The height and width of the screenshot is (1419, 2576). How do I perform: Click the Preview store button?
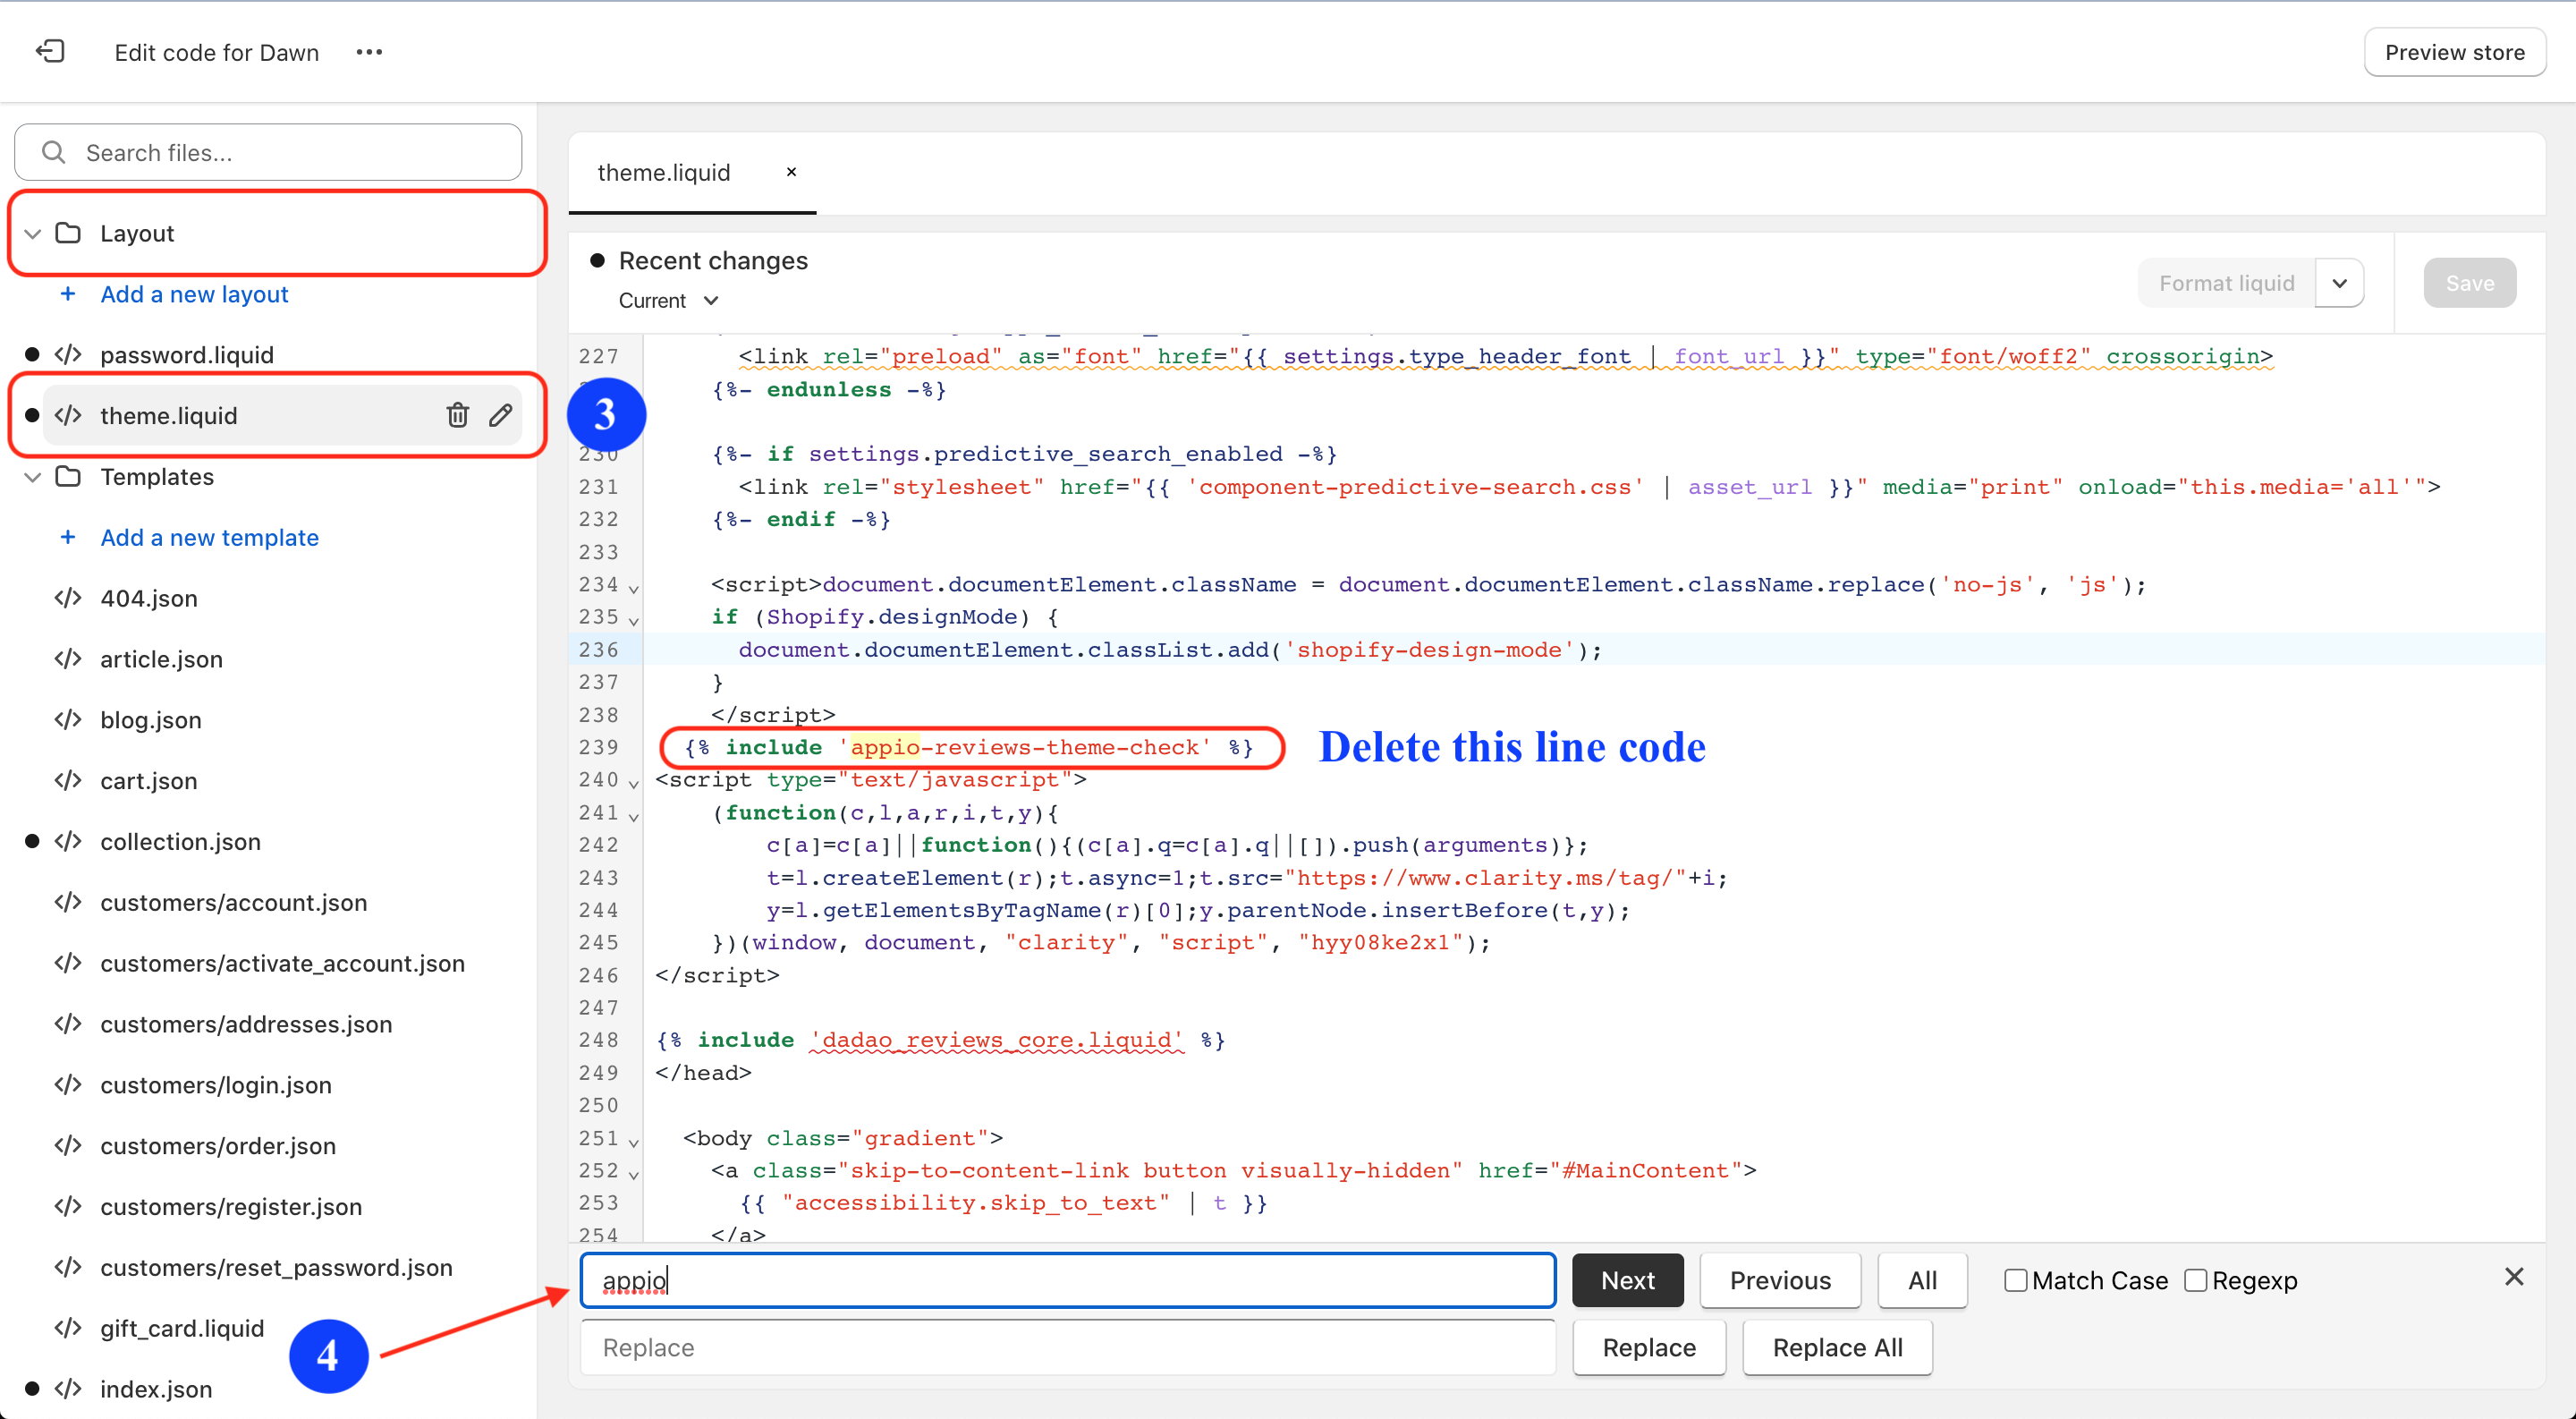tap(2454, 52)
